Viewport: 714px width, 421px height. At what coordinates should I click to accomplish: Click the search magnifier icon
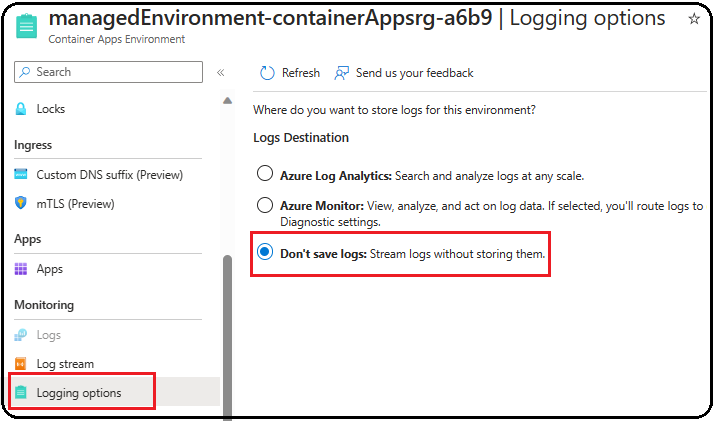point(25,72)
